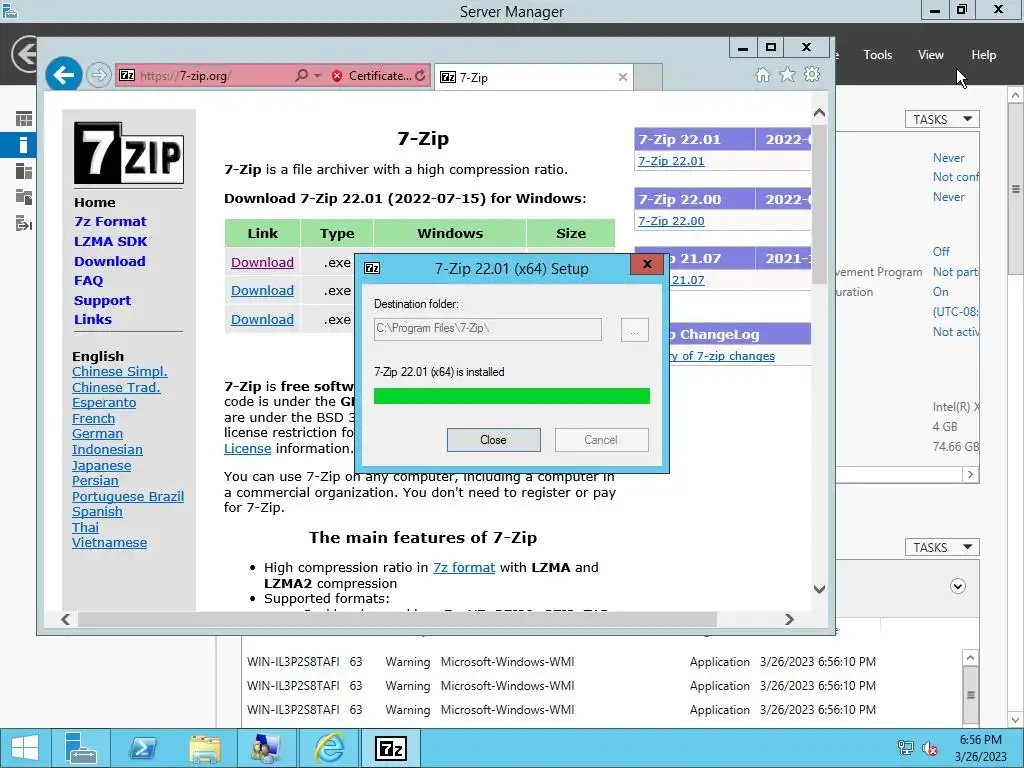Viewport: 1024px width, 768px height.
Task: Open the Support sidebar link
Action: (102, 300)
